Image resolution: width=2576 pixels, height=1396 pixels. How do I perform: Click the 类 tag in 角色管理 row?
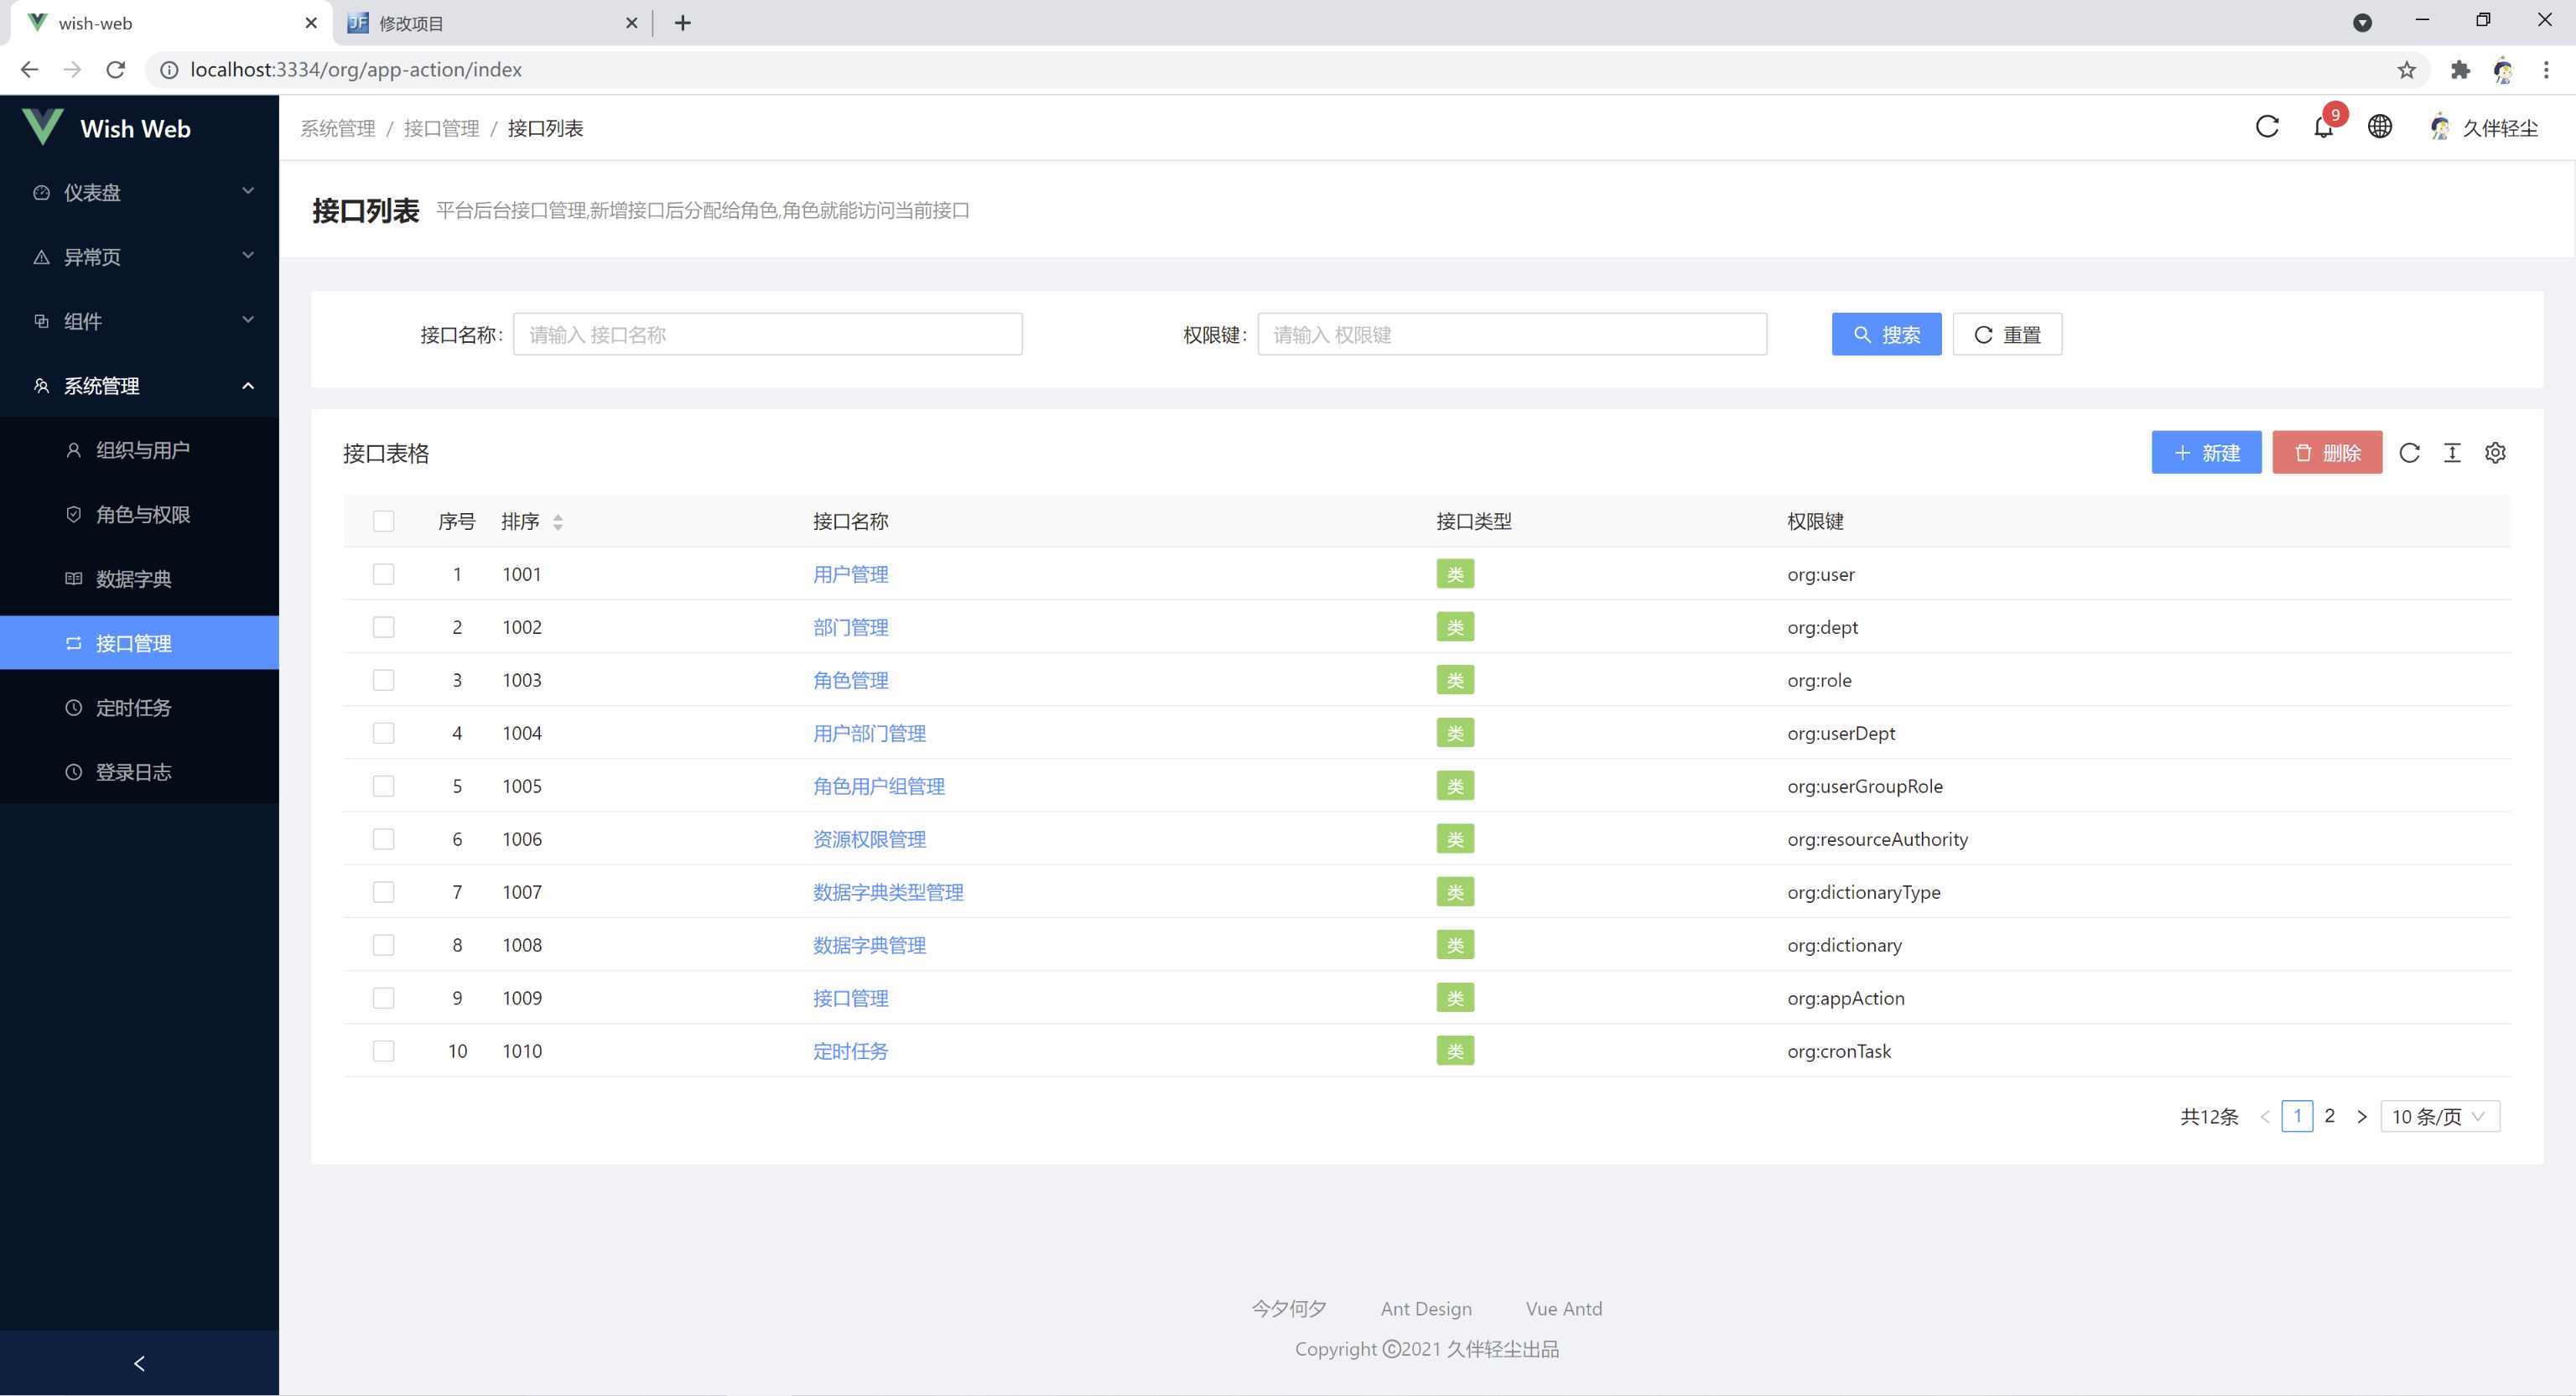pyautogui.click(x=1455, y=680)
